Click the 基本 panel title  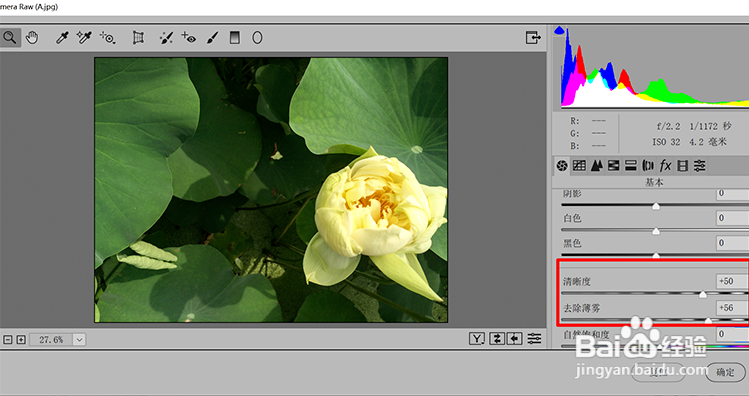pyautogui.click(x=654, y=182)
